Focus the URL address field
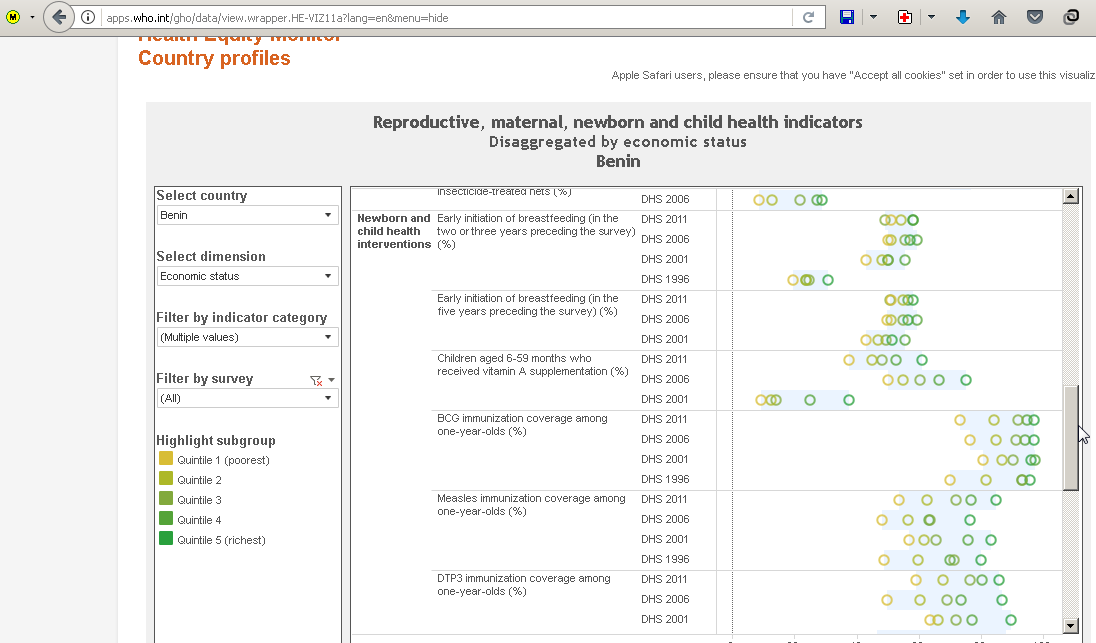This screenshot has width=1096, height=643. pyautogui.click(x=447, y=17)
